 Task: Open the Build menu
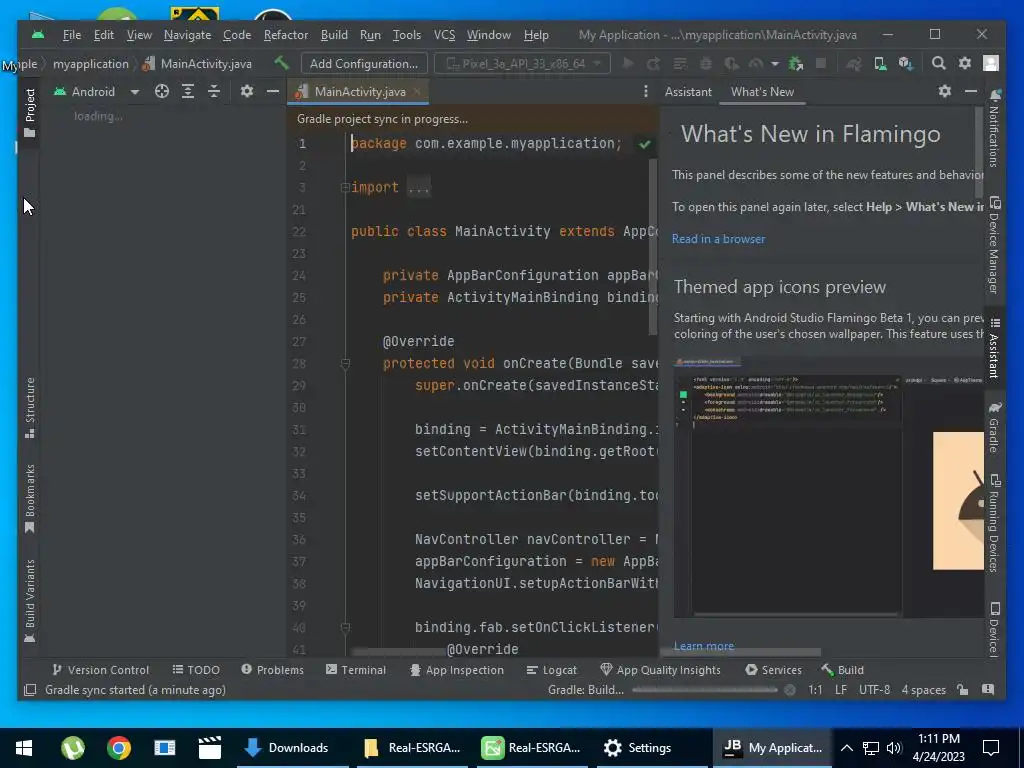point(334,35)
